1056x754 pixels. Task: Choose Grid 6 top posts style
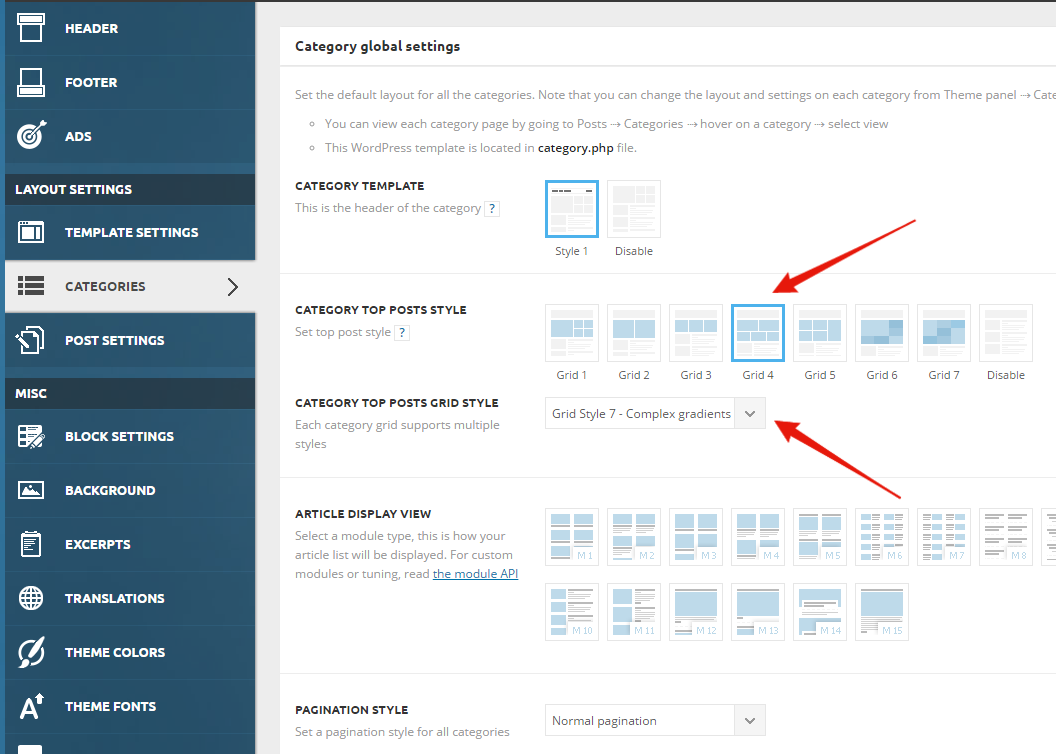pyautogui.click(x=882, y=333)
